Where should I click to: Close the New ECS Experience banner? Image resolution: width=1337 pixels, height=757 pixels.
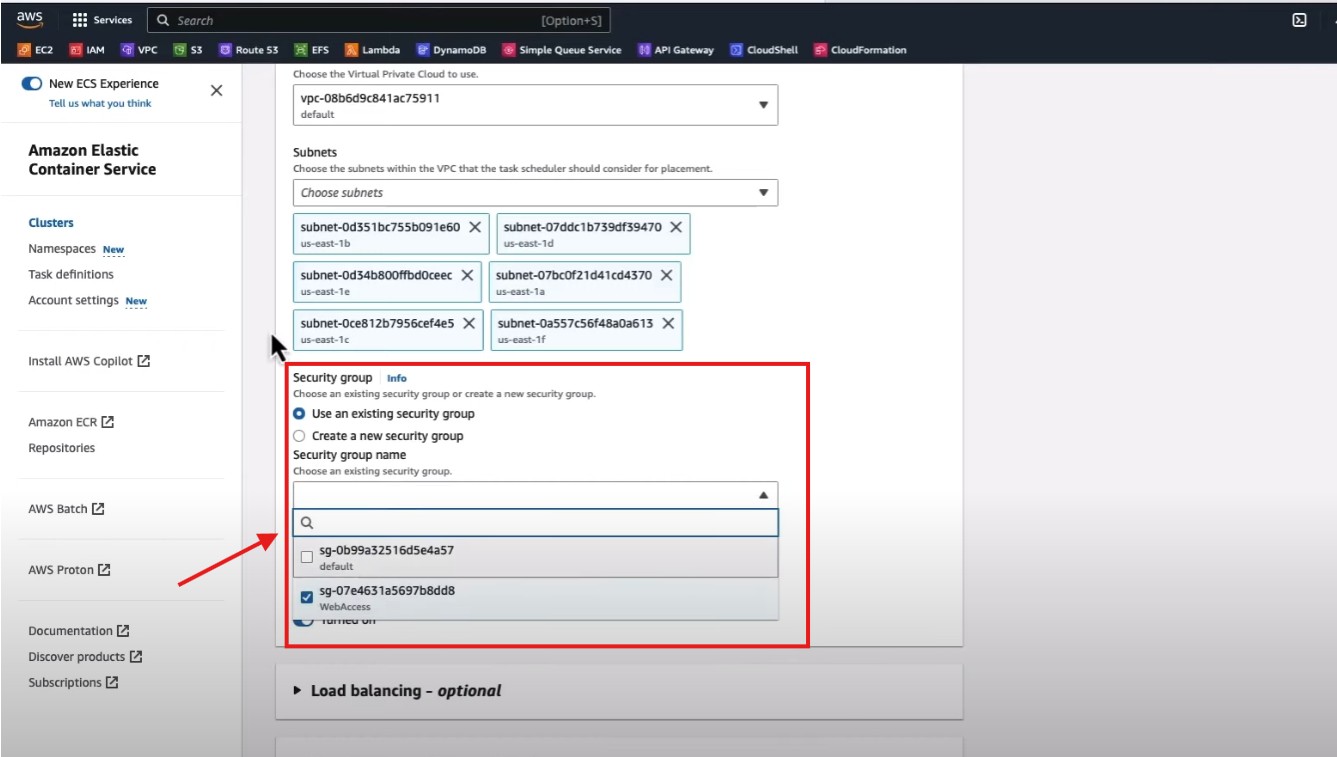[x=216, y=91]
